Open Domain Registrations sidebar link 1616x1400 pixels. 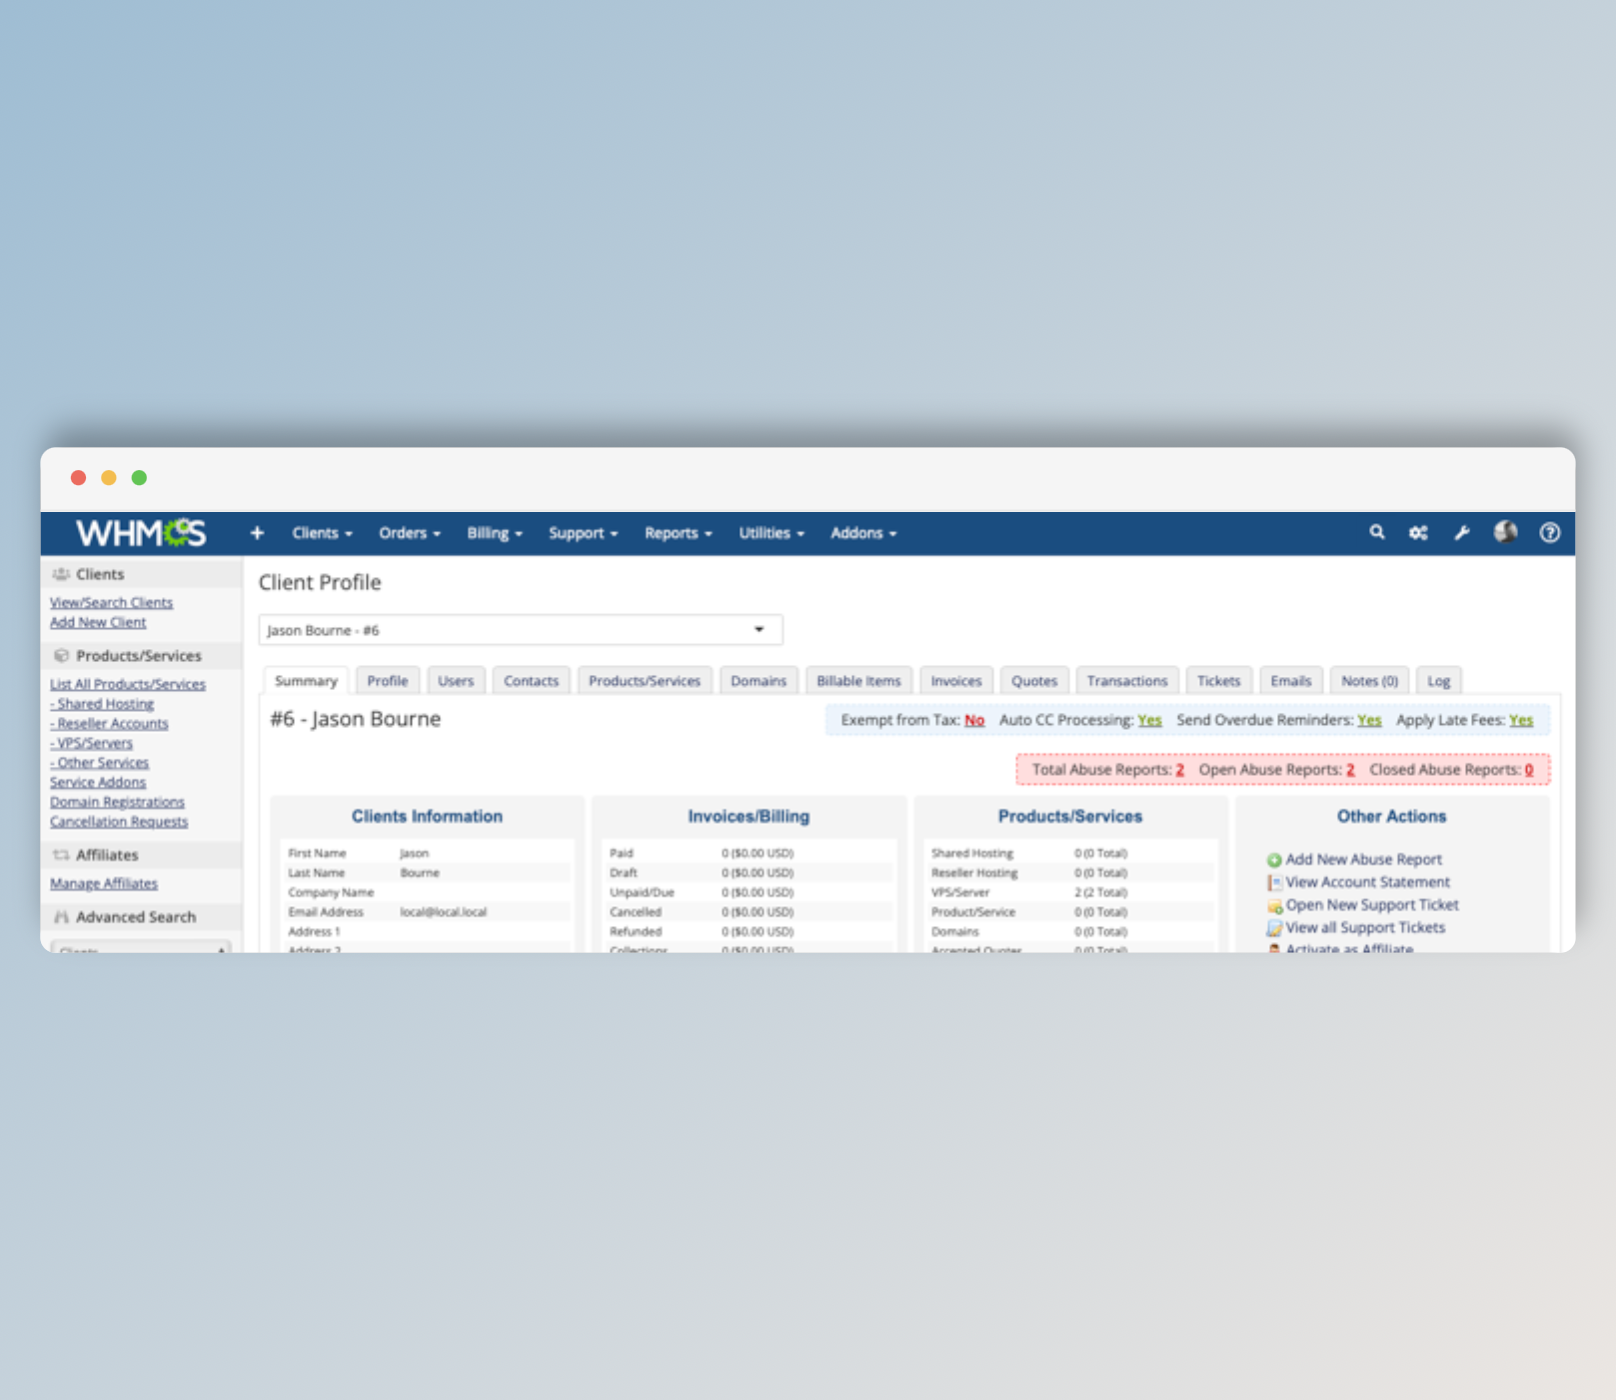click(x=117, y=803)
